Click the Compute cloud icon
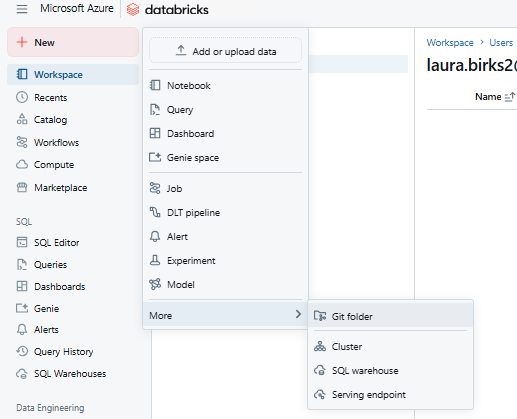Viewport: 517px width, 419px height. (22, 164)
